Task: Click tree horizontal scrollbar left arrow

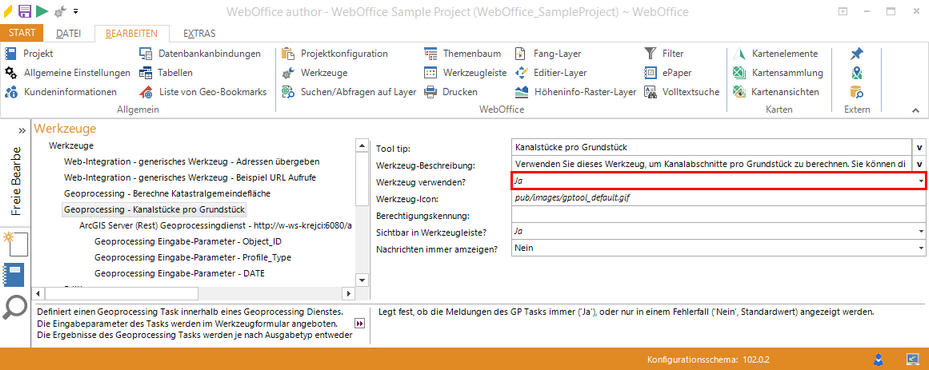Action: pyautogui.click(x=39, y=293)
